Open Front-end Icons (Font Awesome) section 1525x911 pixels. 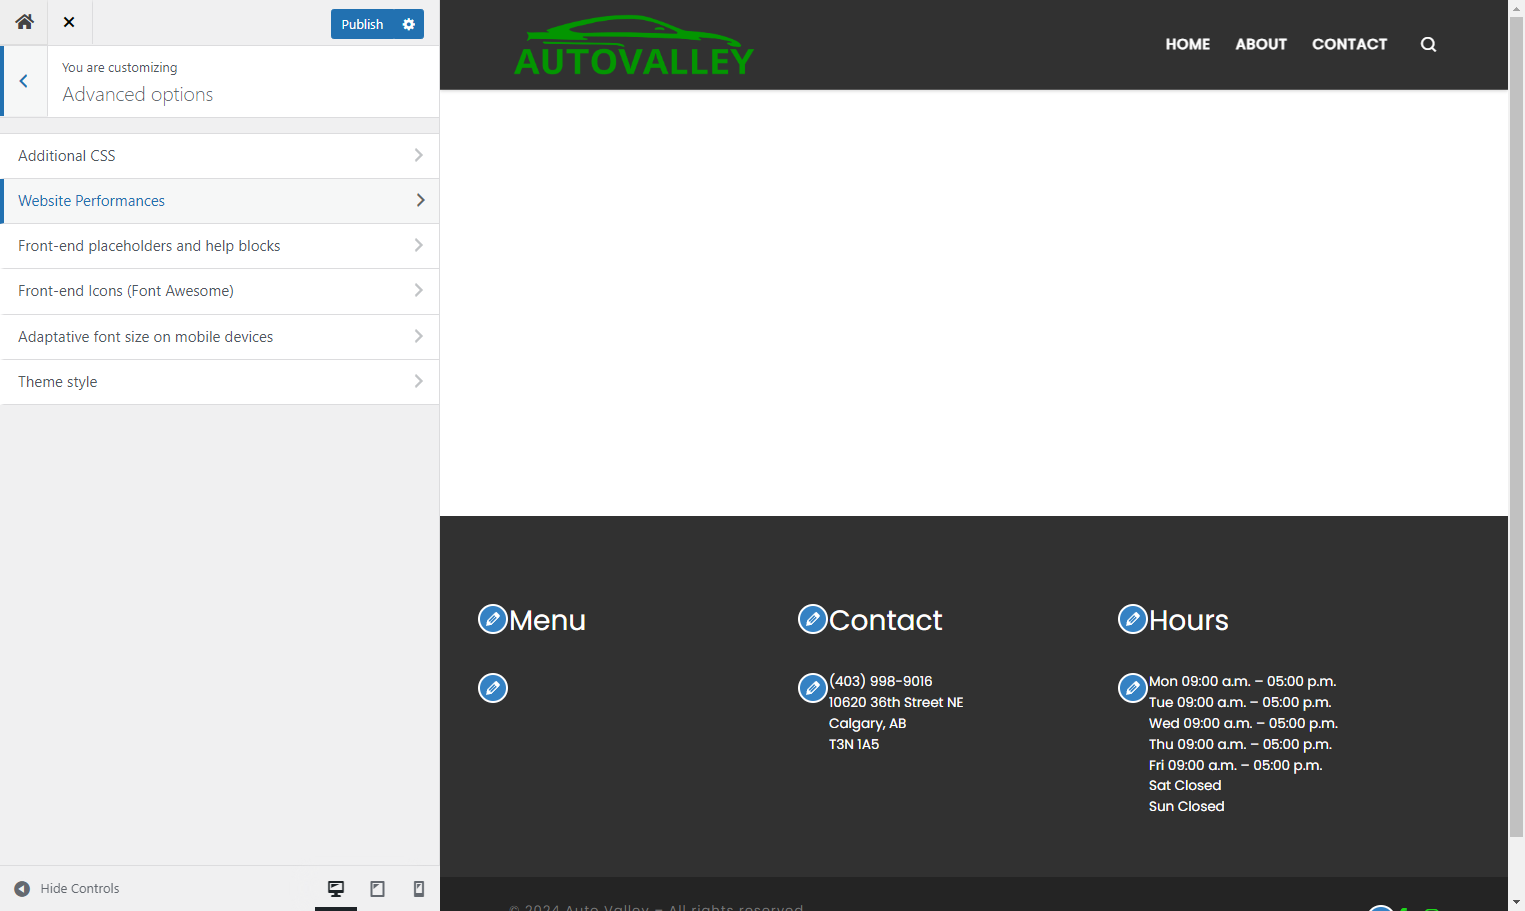click(220, 291)
